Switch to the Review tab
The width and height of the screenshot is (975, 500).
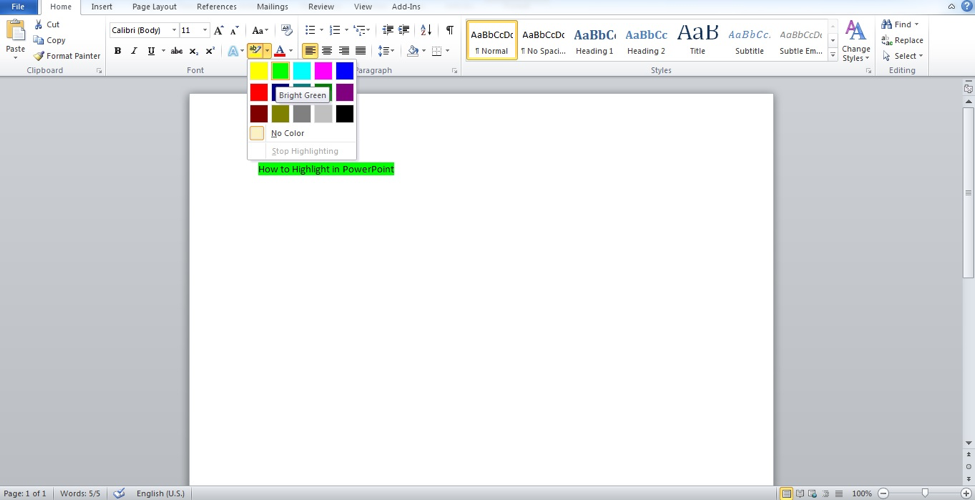click(321, 7)
